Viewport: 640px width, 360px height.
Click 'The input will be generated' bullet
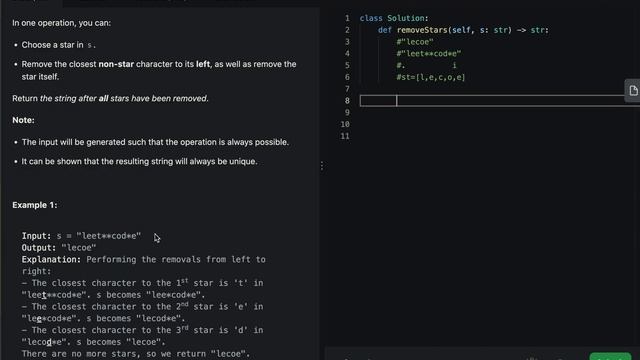(155, 142)
